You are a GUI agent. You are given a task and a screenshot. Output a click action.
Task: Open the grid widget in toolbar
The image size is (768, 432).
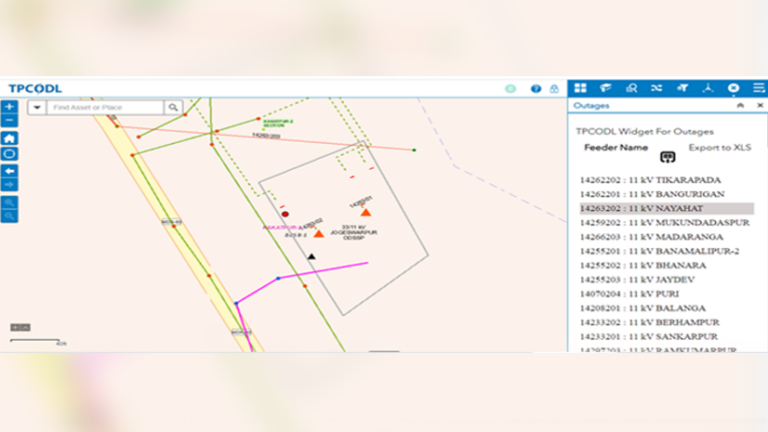(580, 88)
